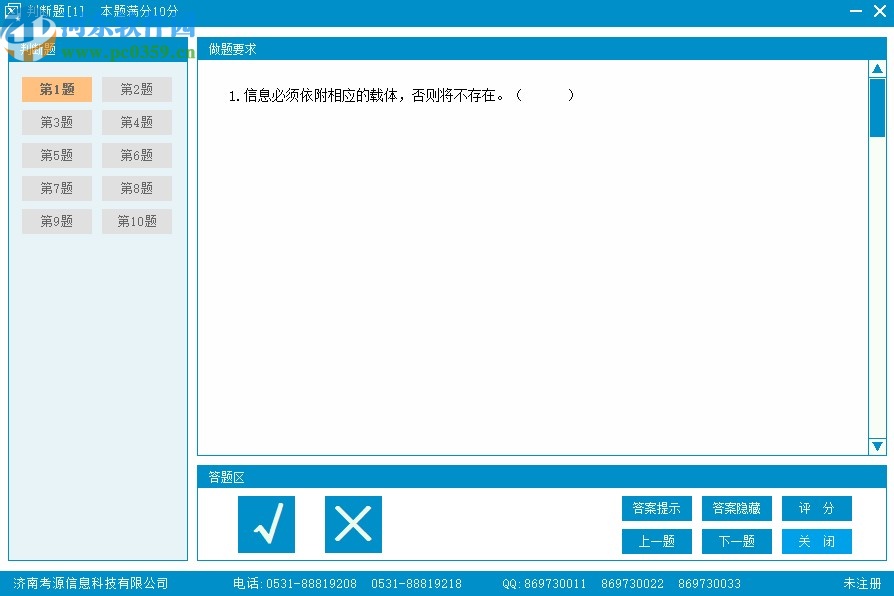Image resolution: width=894 pixels, height=596 pixels.
Task: Toggle 答案隐藏 to hide the answer
Action: pyautogui.click(x=736, y=508)
